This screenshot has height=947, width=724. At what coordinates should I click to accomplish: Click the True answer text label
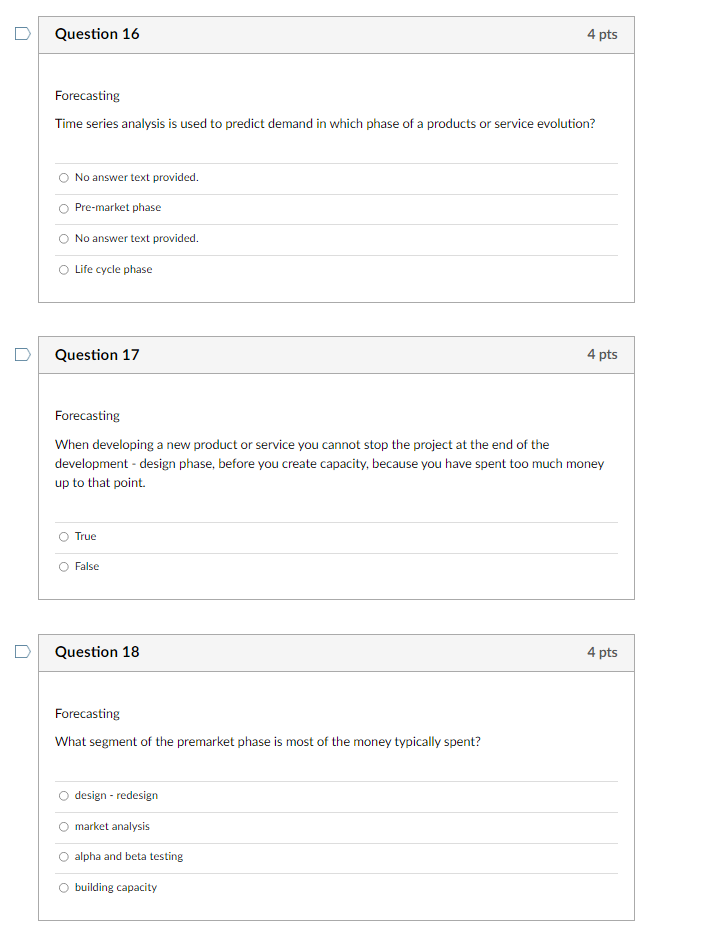pyautogui.click(x=84, y=536)
